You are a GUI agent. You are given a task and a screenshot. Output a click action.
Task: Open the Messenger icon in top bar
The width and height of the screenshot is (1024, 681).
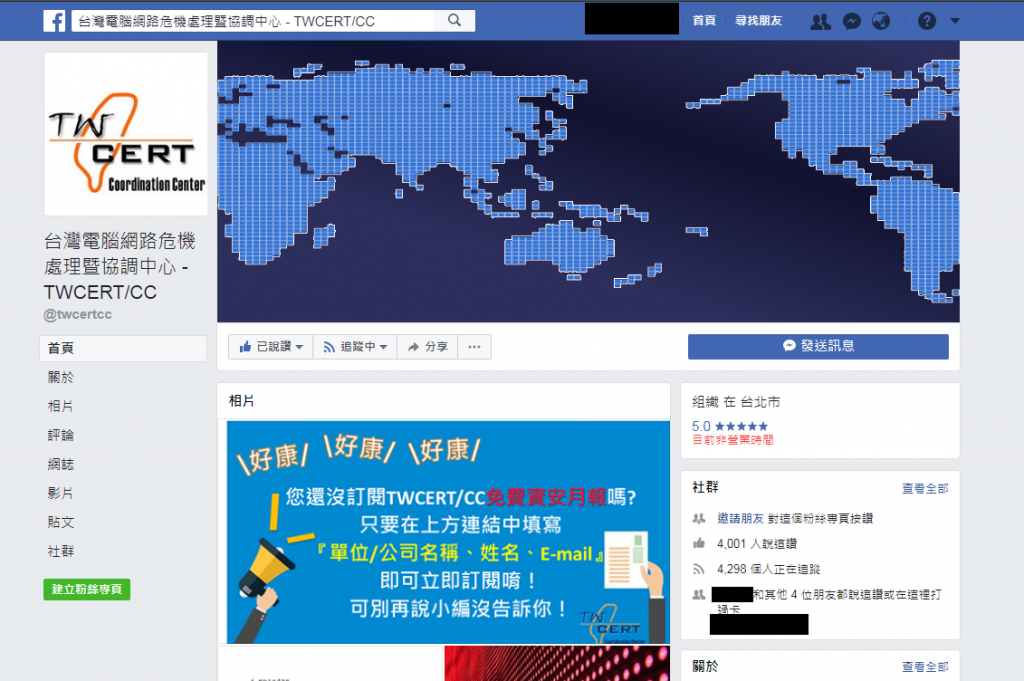pyautogui.click(x=852, y=22)
